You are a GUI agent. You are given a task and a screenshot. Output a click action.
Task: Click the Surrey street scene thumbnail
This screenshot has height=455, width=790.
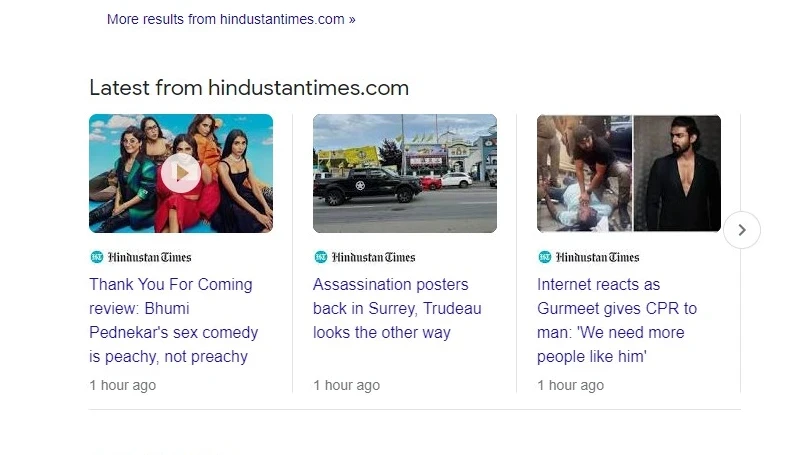click(x=404, y=173)
